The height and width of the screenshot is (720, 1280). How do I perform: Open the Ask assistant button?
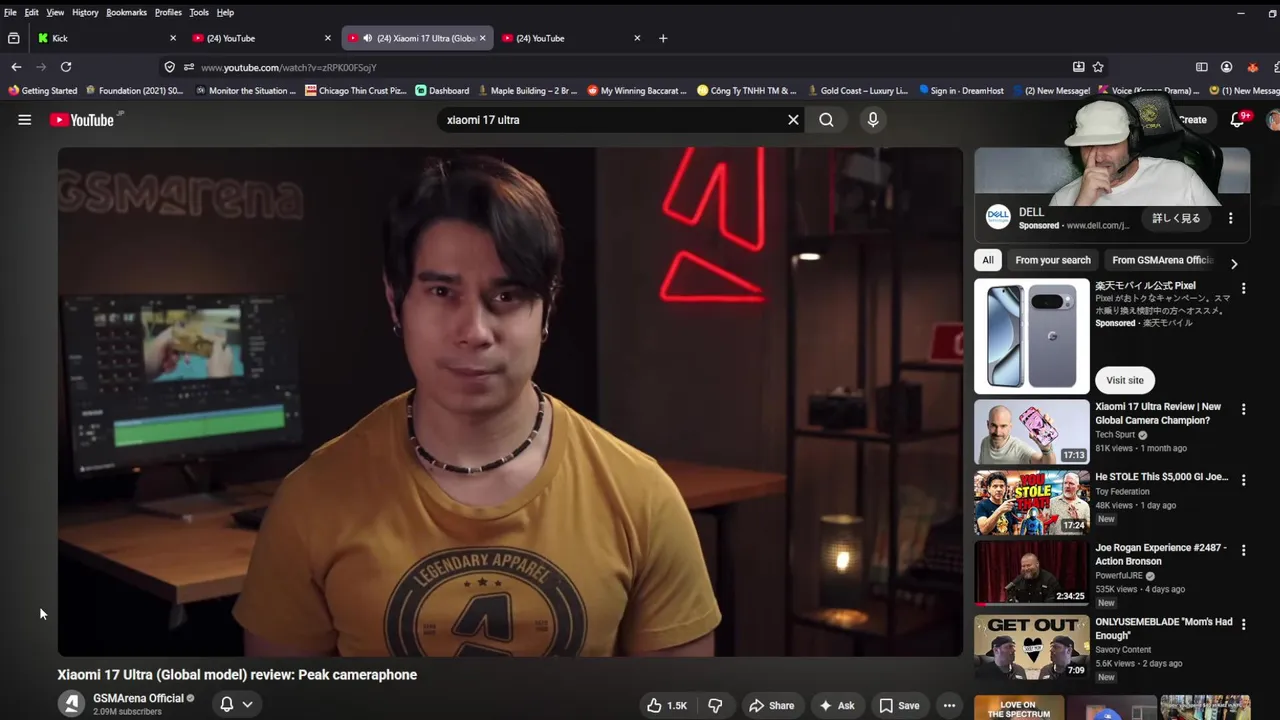[x=836, y=705]
